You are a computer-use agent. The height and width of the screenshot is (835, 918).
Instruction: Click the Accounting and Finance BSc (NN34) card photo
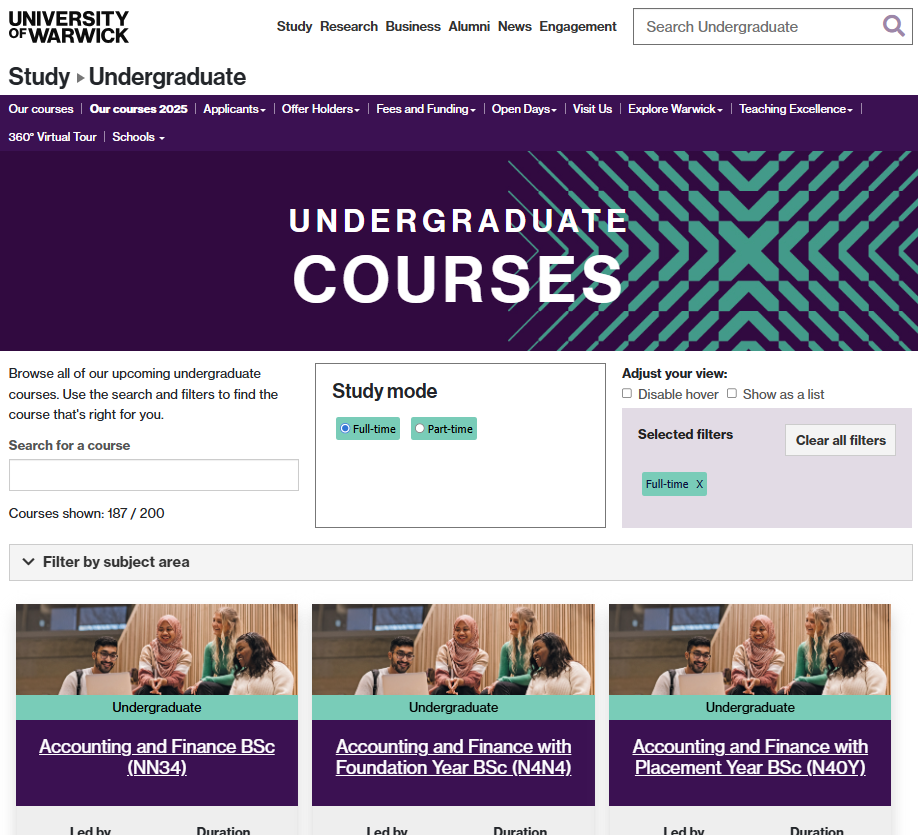pyautogui.click(x=157, y=650)
